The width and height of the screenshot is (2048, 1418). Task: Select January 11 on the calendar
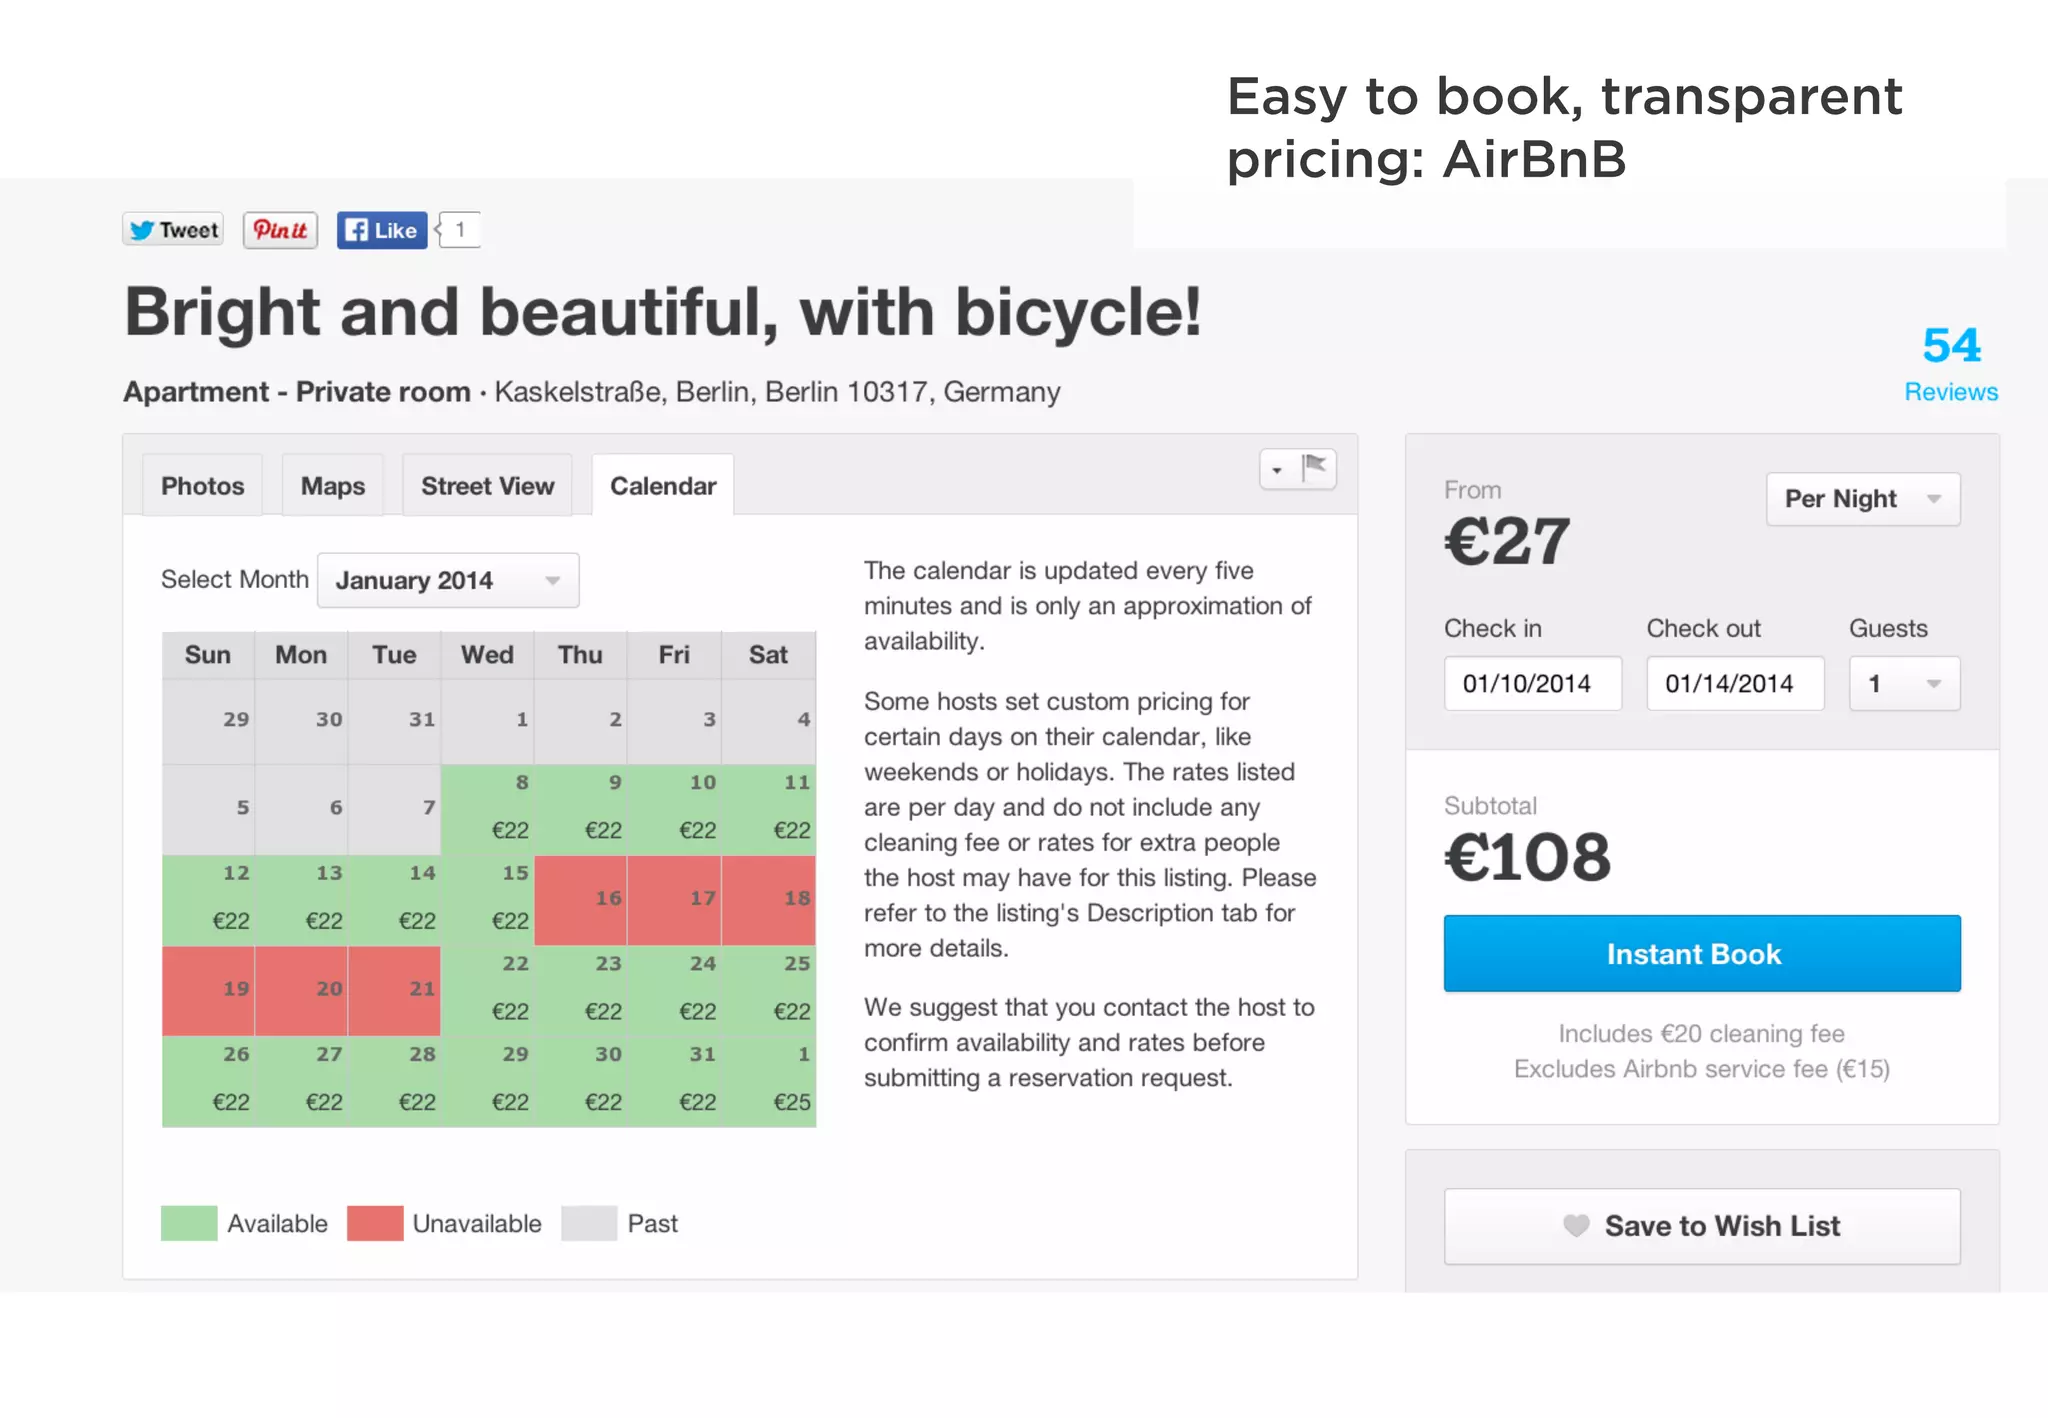point(769,810)
